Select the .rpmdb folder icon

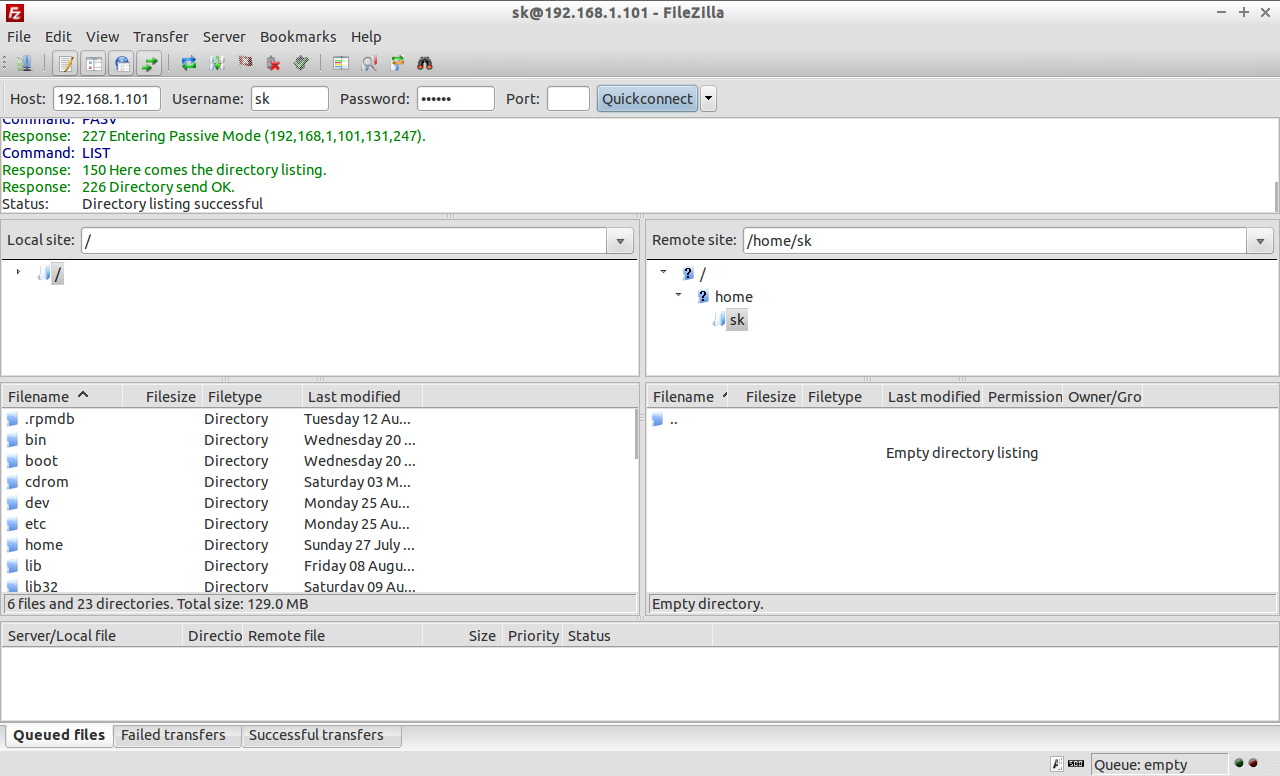pos(13,420)
